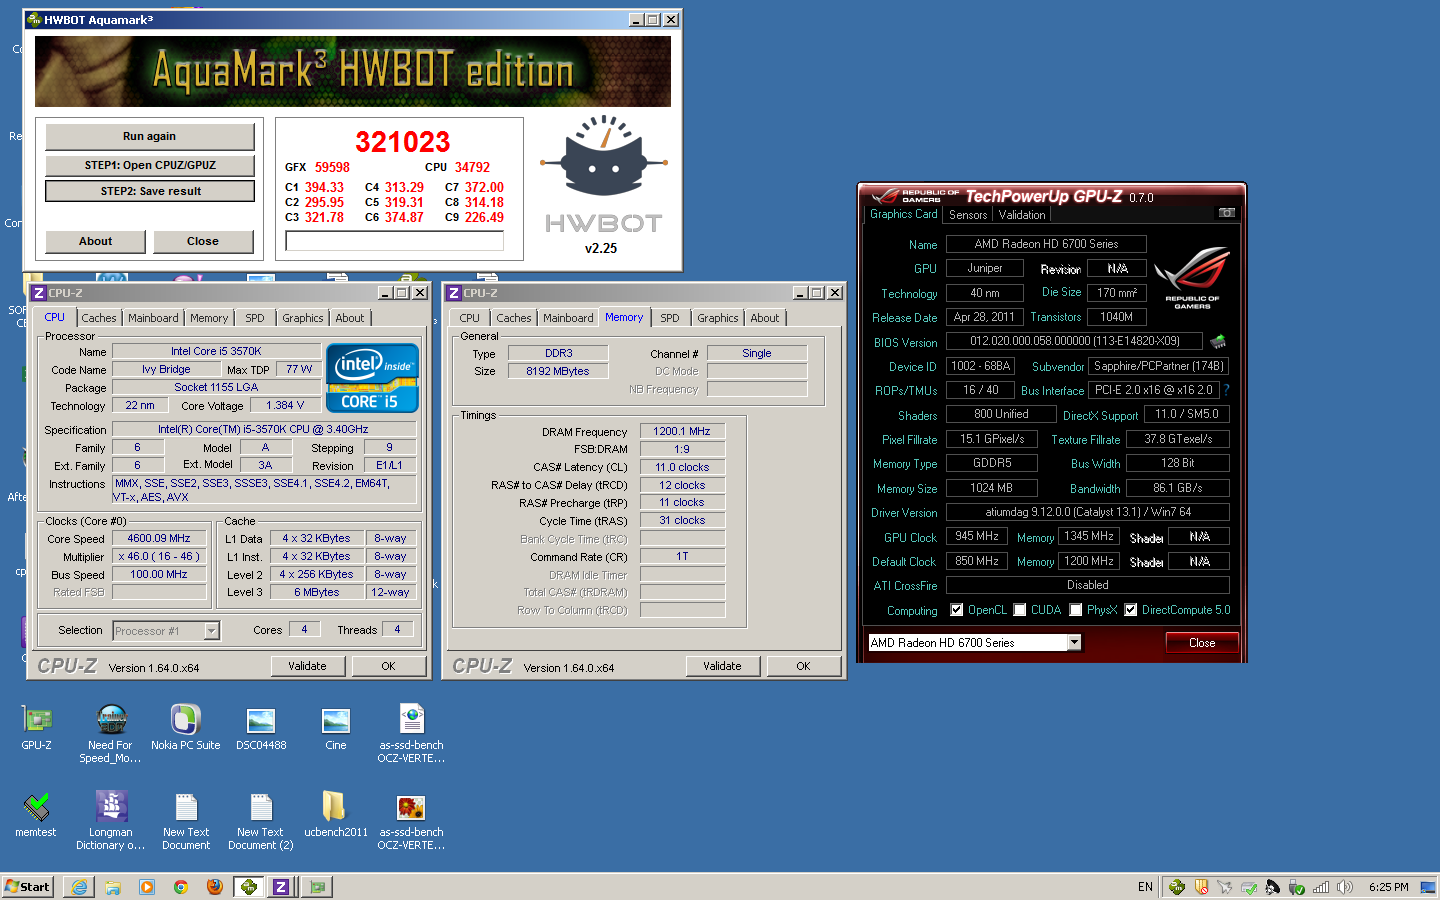Viewport: 1440px width, 900px height.
Task: Click the Close button in Aquamark window
Action: click(x=203, y=241)
